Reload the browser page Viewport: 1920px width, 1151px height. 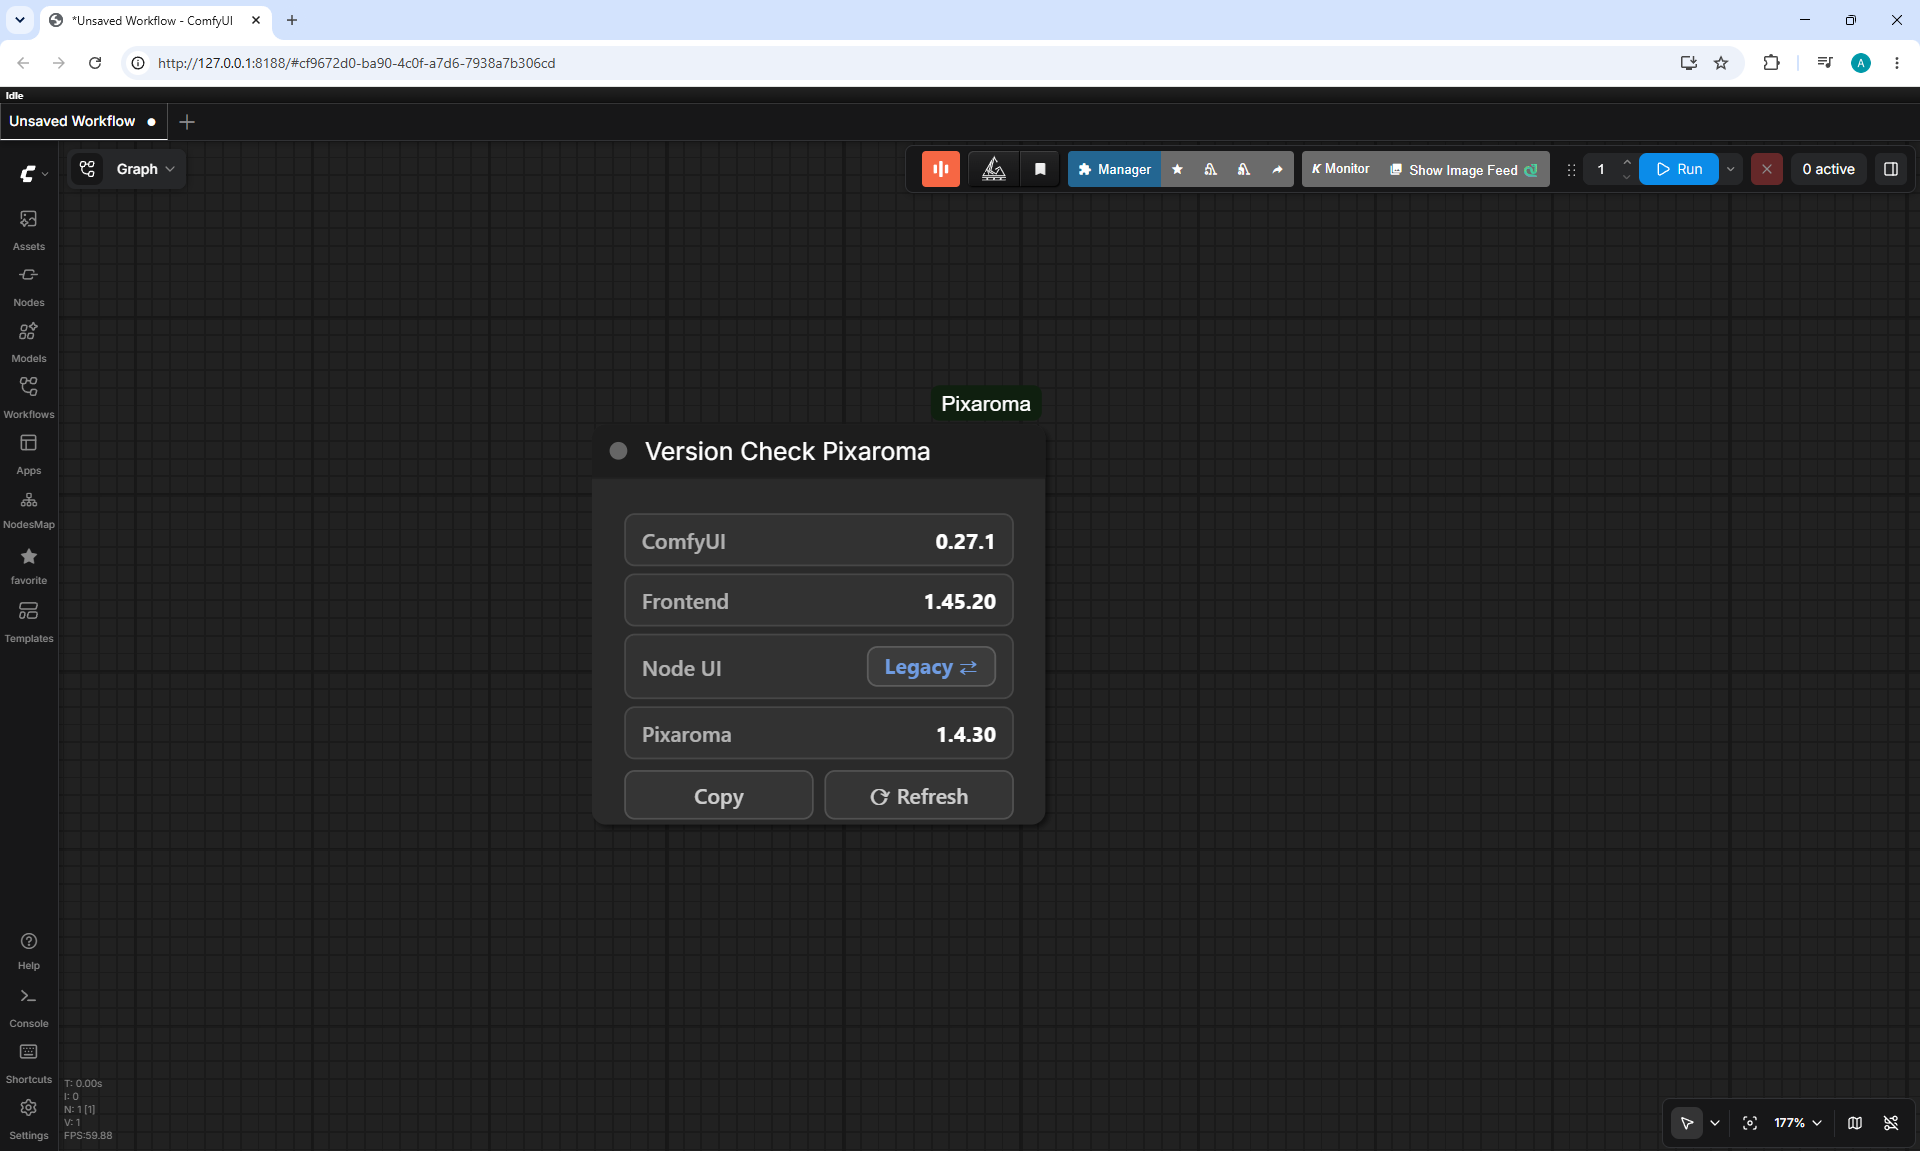point(95,63)
